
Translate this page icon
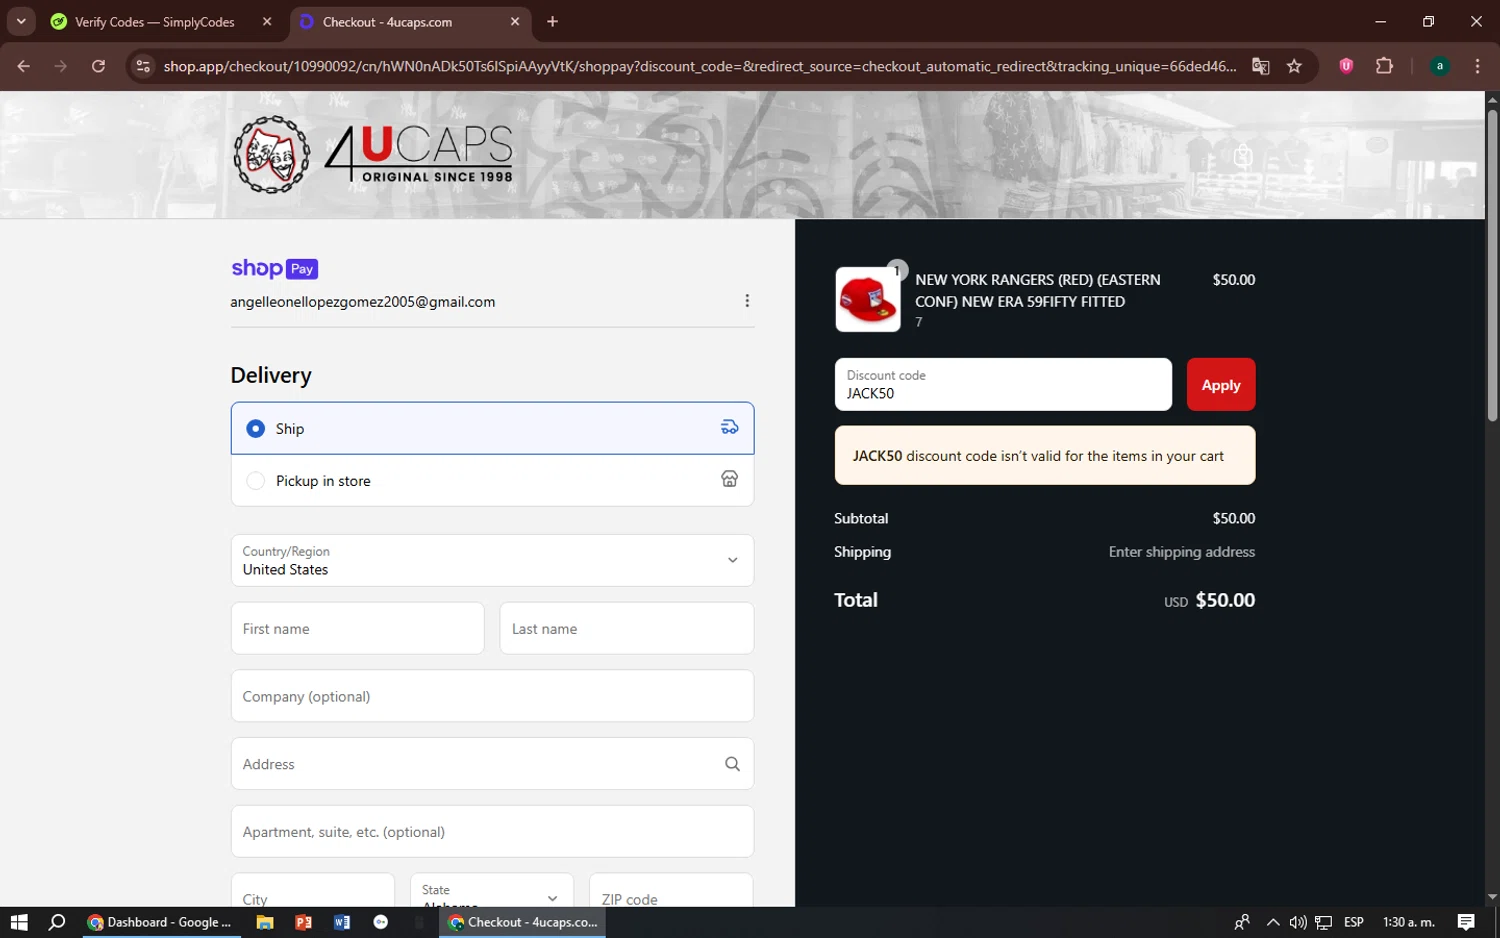(1260, 66)
